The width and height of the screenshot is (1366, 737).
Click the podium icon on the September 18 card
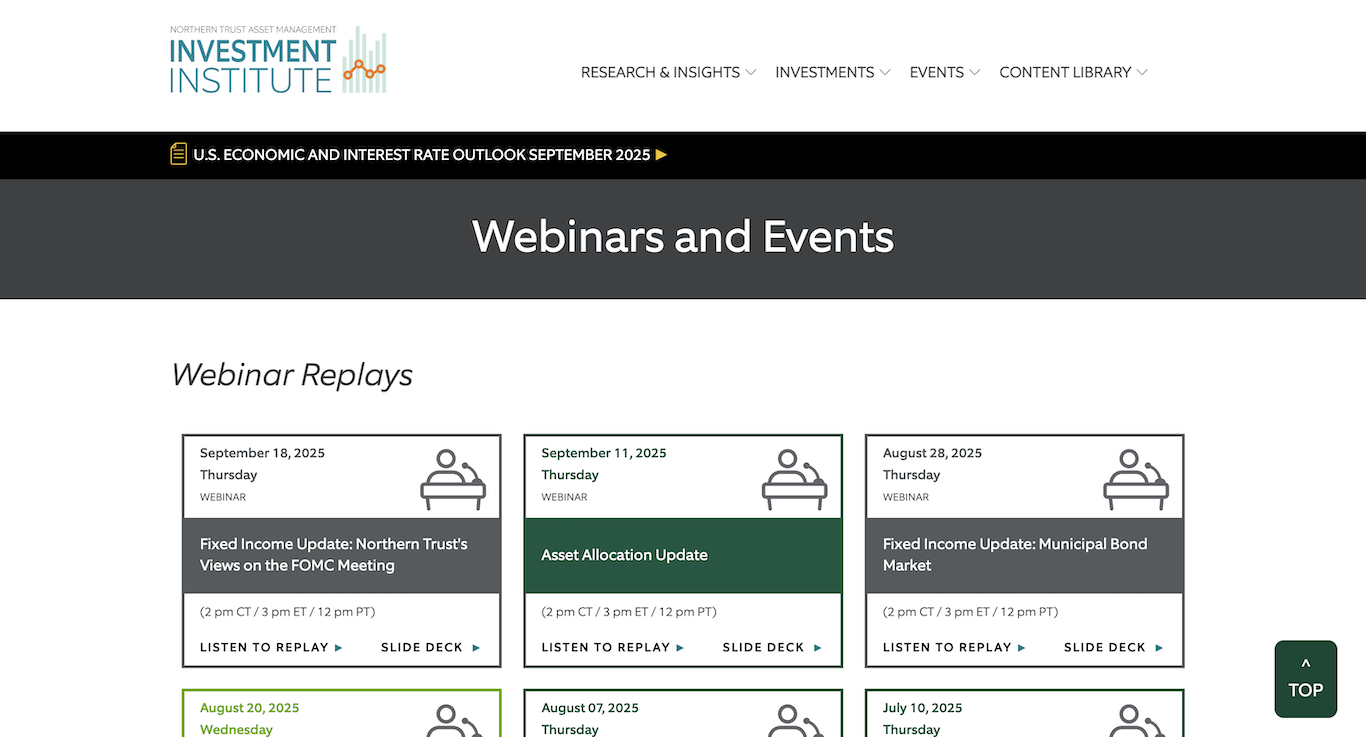(453, 480)
